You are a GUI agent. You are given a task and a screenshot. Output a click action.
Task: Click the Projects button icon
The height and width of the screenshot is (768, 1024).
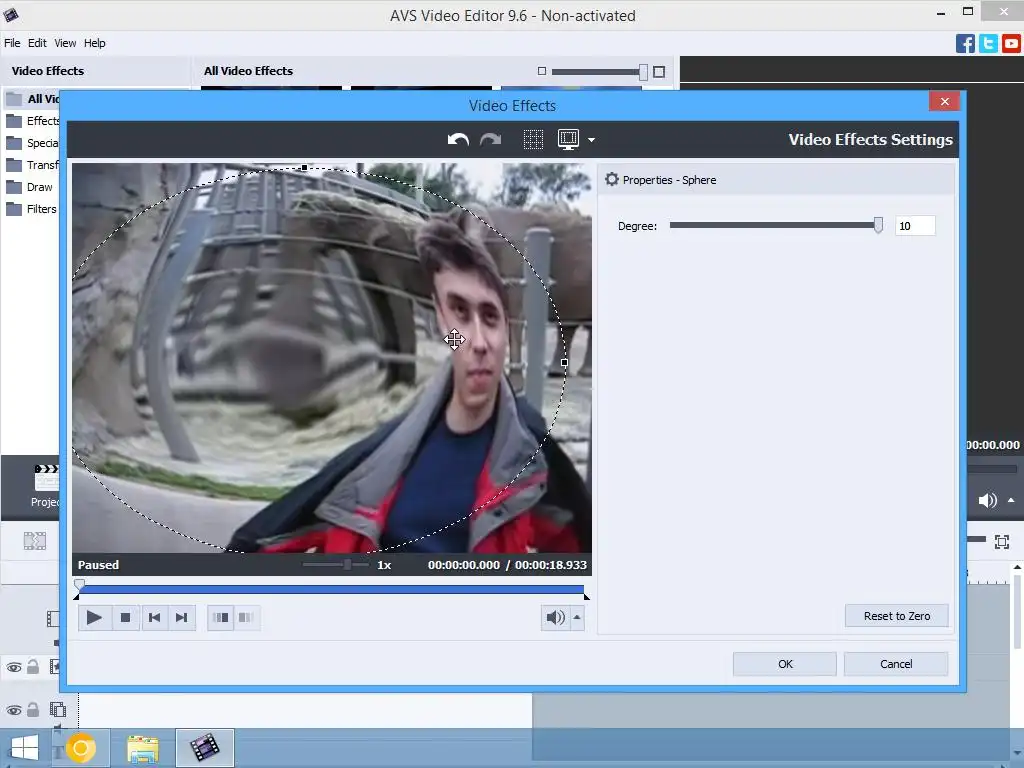click(46, 479)
